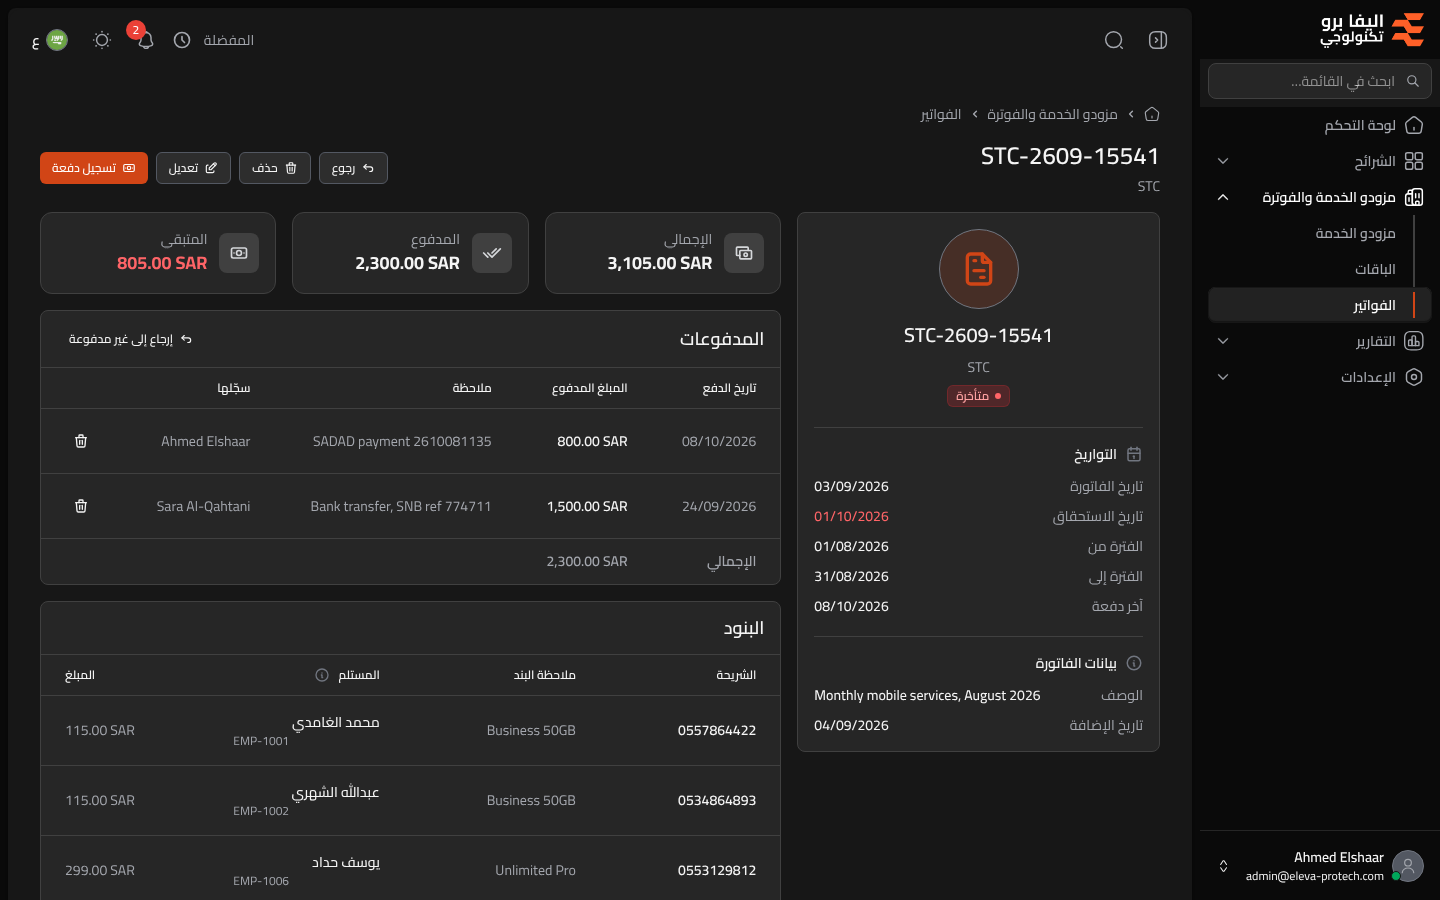Delete the Bank transfer SNB ref 774711 row

[x=81, y=506]
